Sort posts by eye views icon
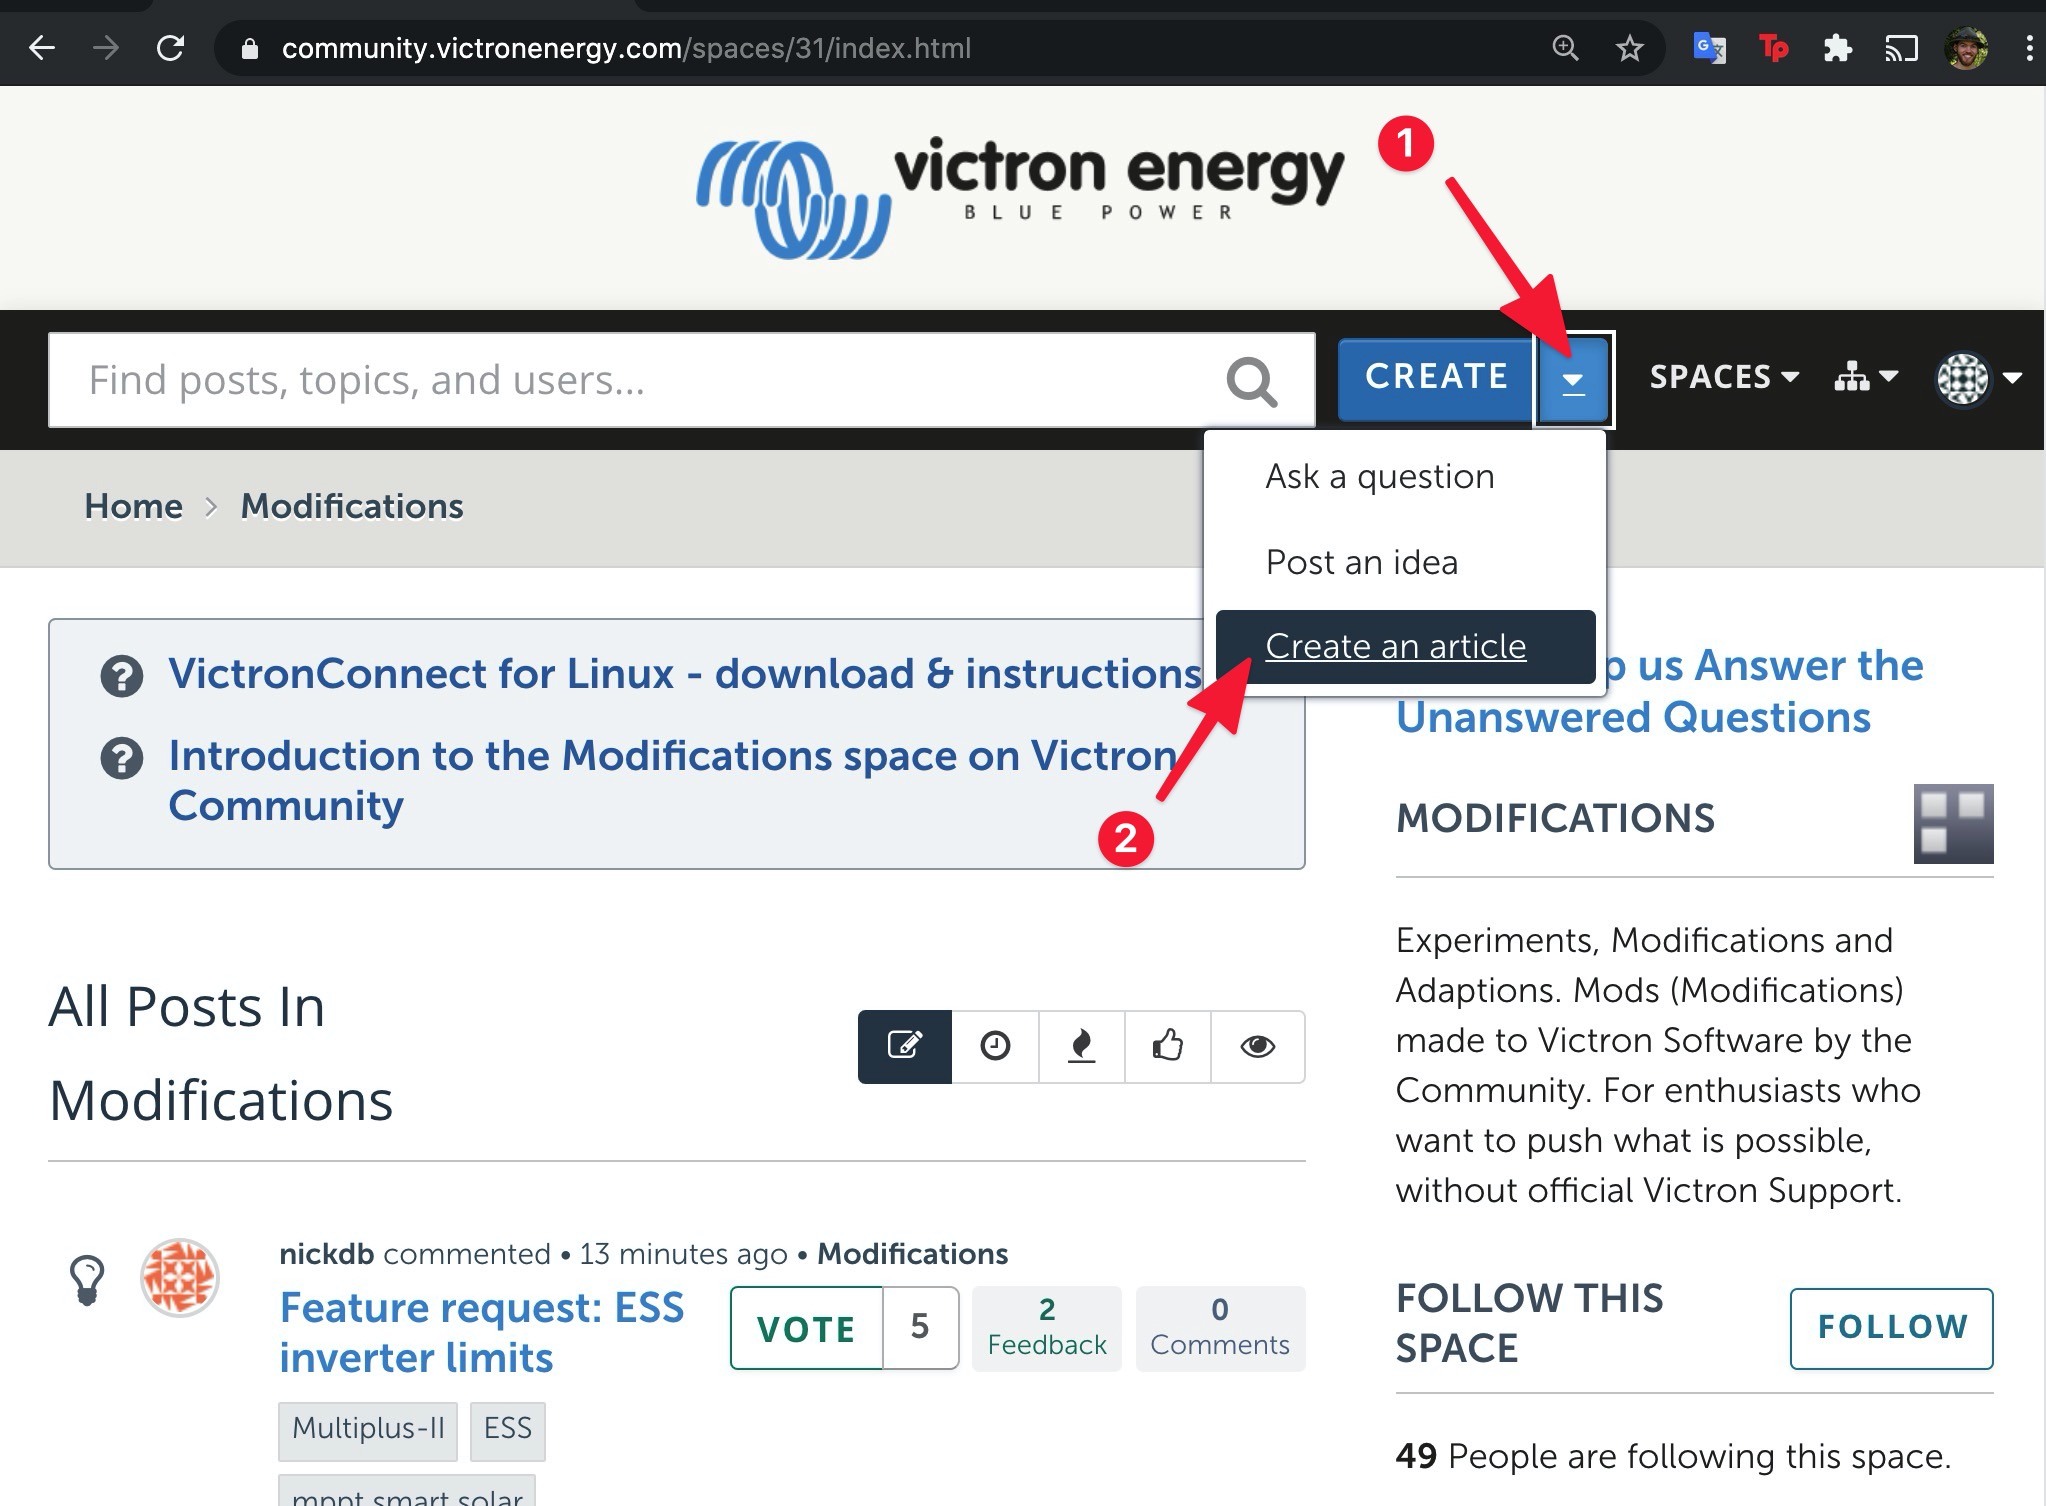Screen dimensions: 2046x1506 (1258, 1046)
